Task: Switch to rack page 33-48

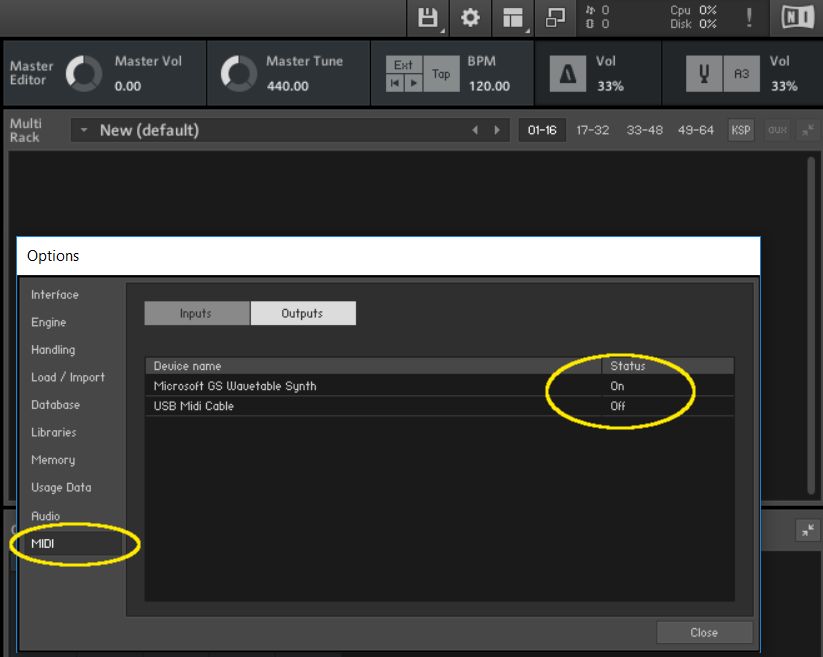Action: click(645, 130)
